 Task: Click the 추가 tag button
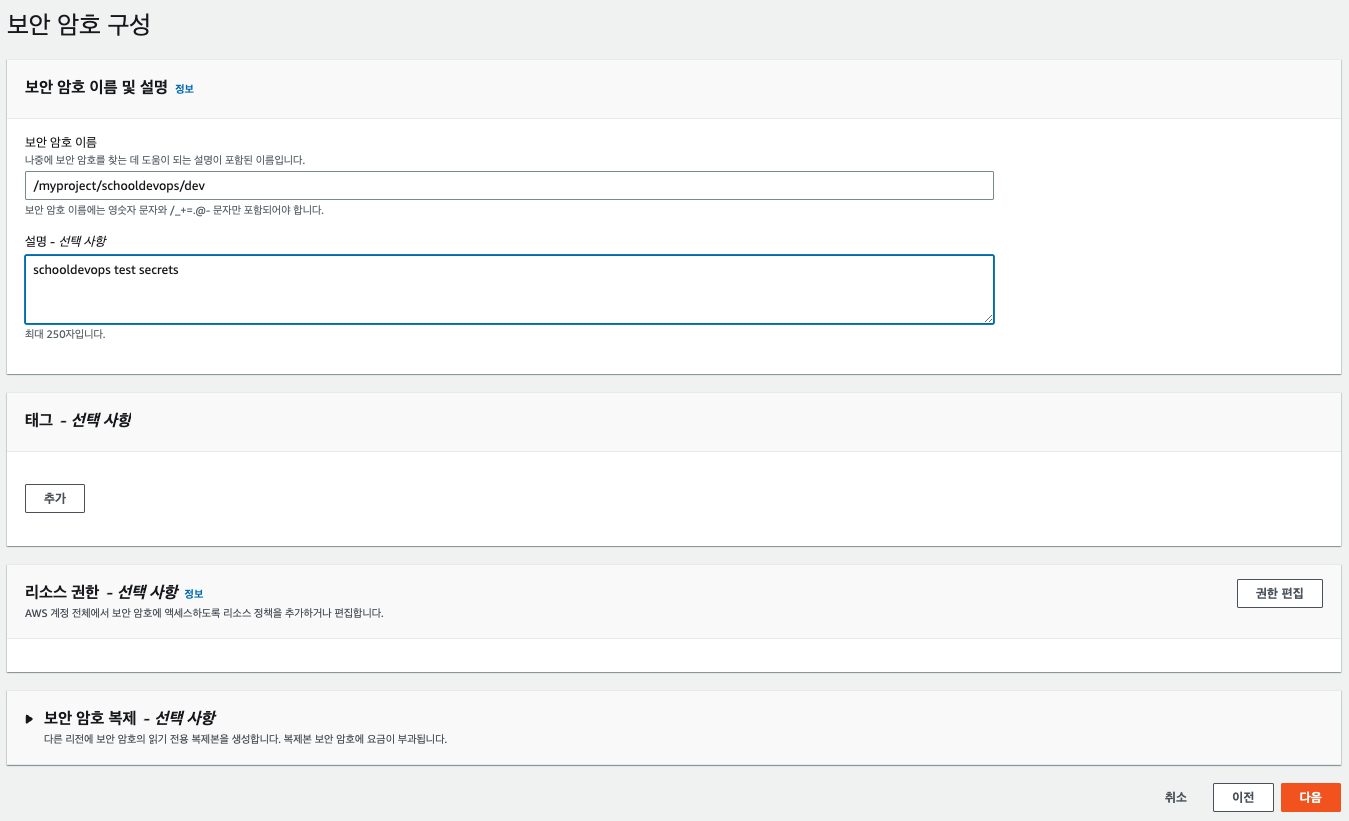tap(55, 498)
